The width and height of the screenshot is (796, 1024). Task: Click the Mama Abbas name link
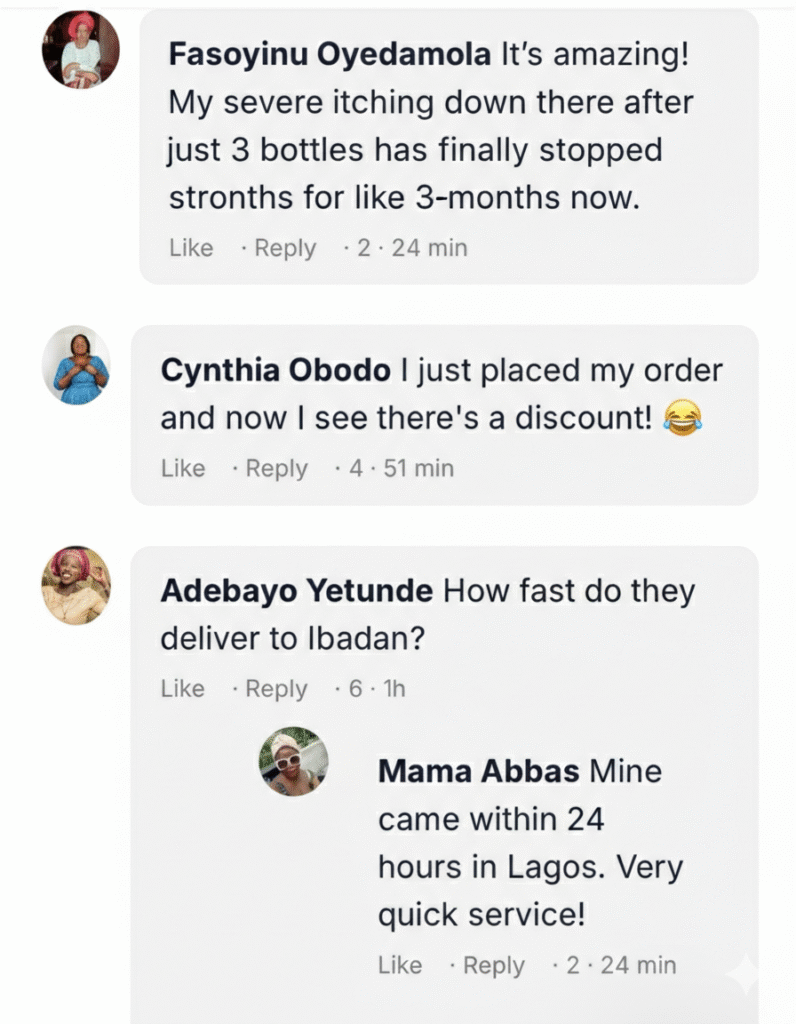coord(478,772)
